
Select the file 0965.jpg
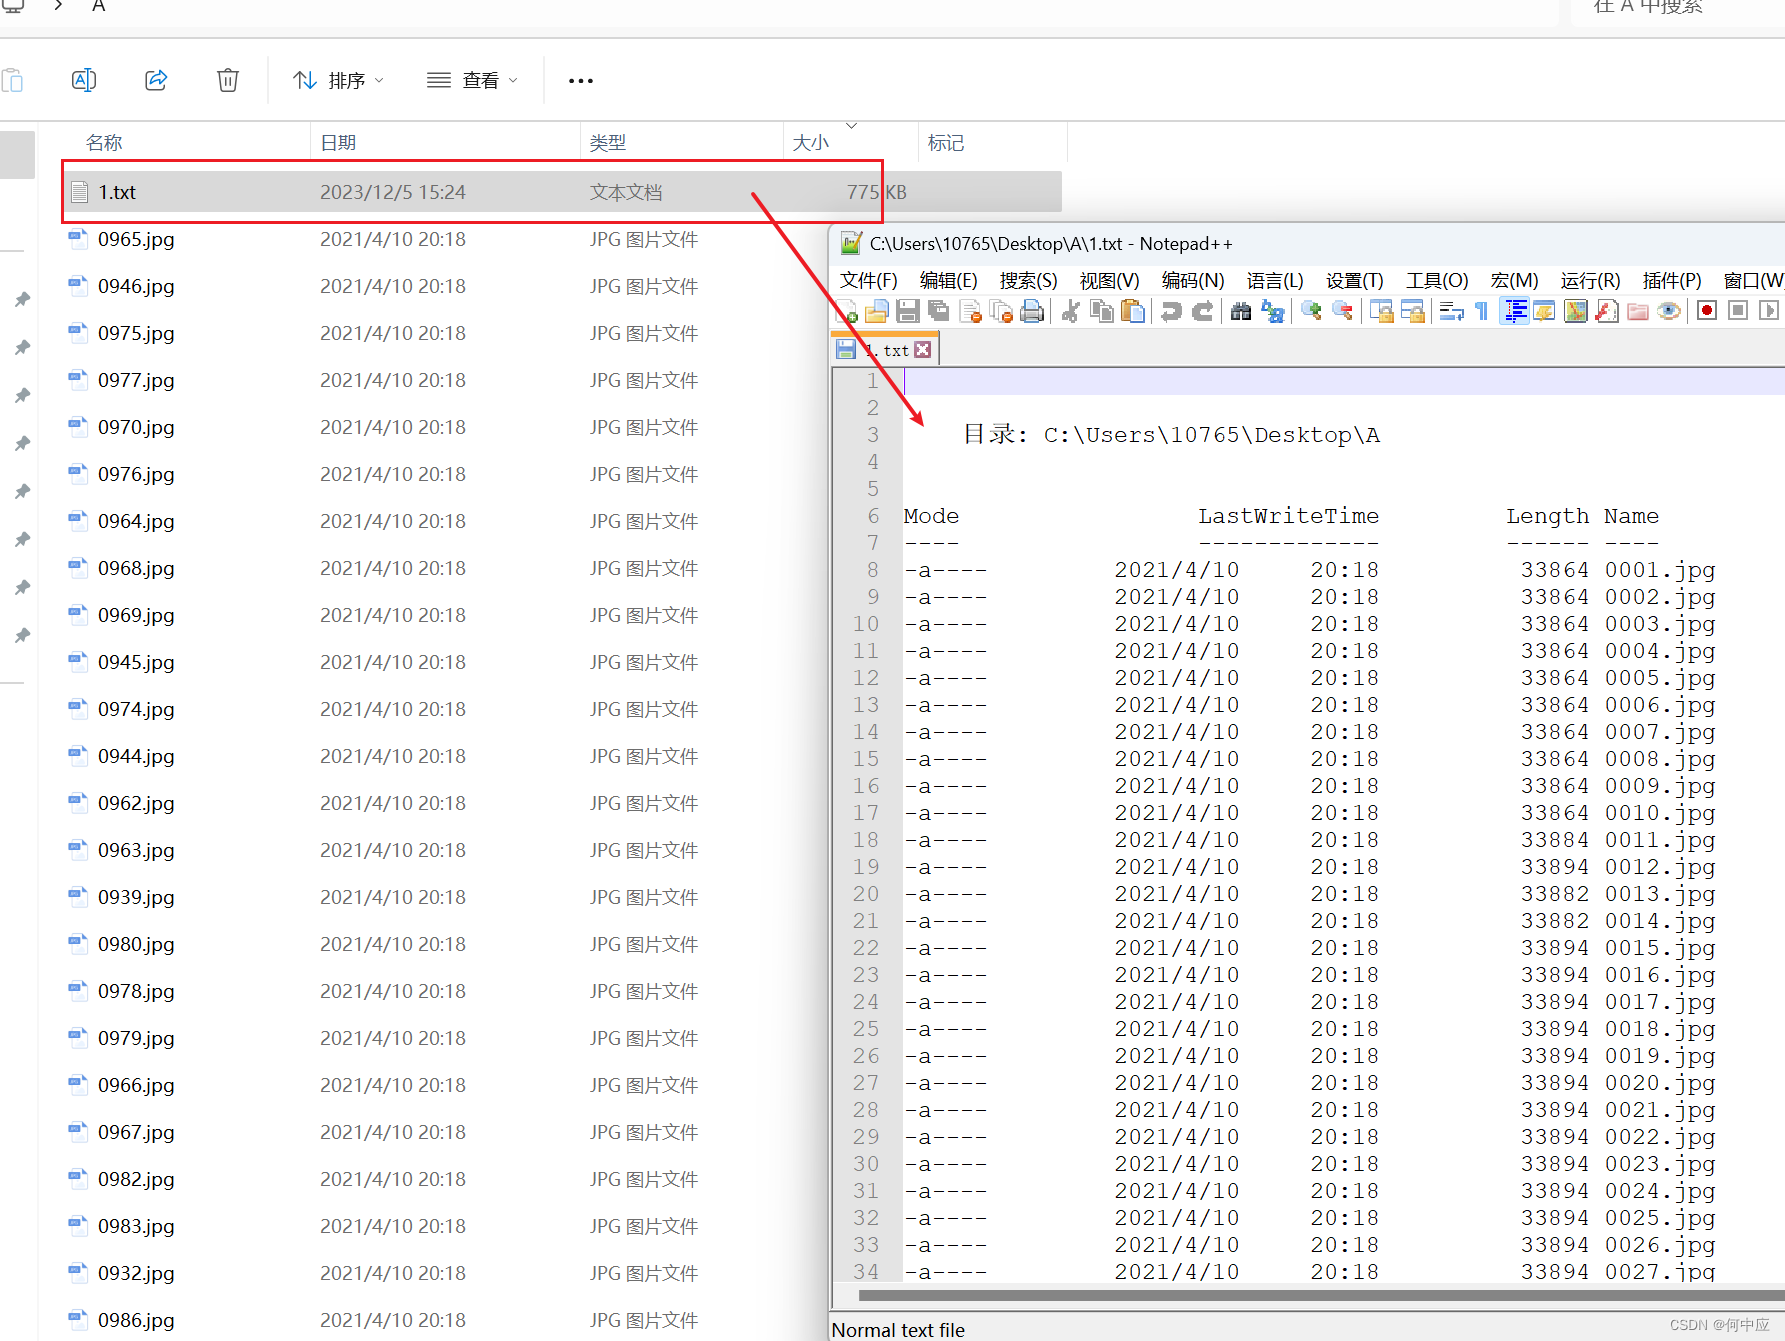click(x=136, y=240)
